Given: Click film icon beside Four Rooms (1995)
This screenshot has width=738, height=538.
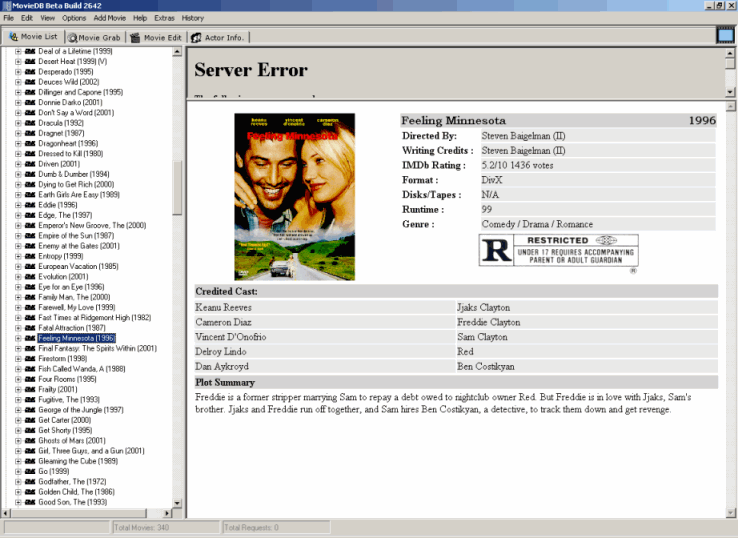Looking at the screenshot, I should pos(30,379).
